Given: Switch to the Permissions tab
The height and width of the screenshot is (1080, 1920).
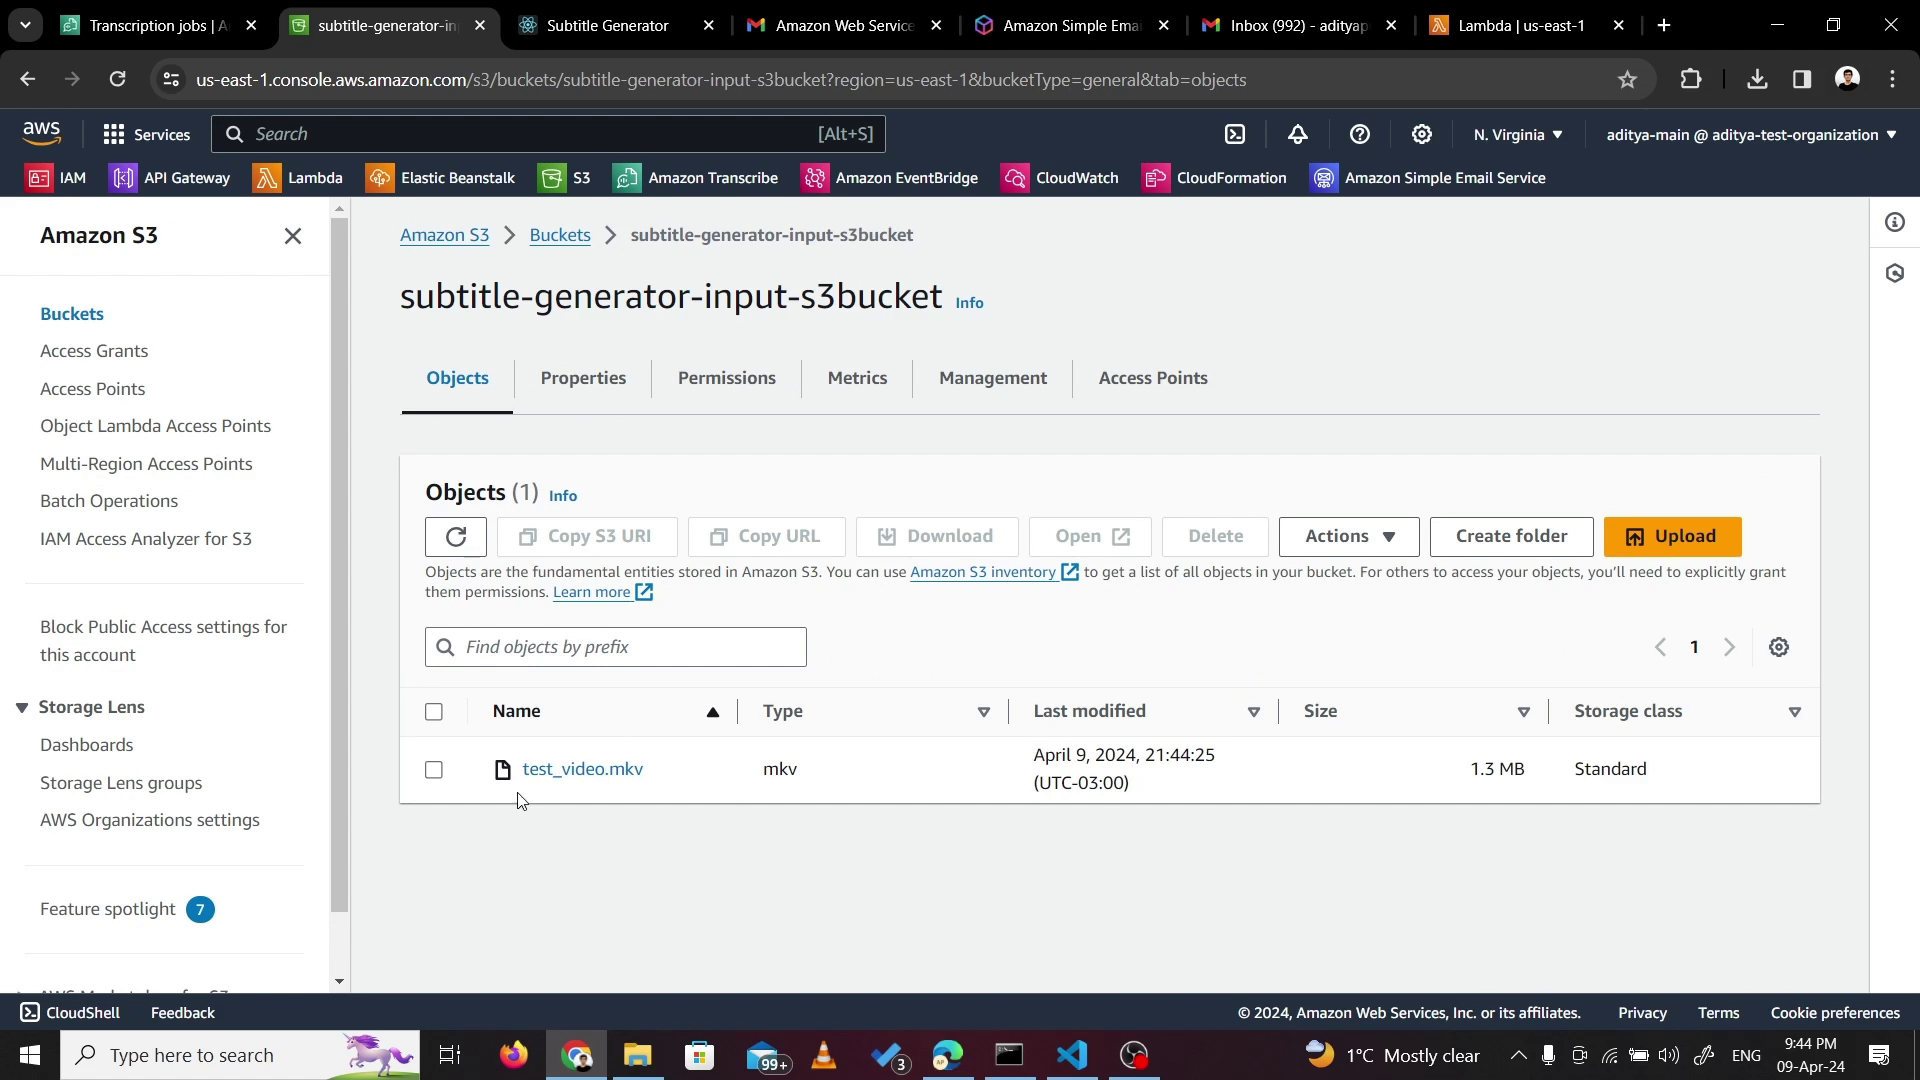Looking at the screenshot, I should click(x=726, y=378).
